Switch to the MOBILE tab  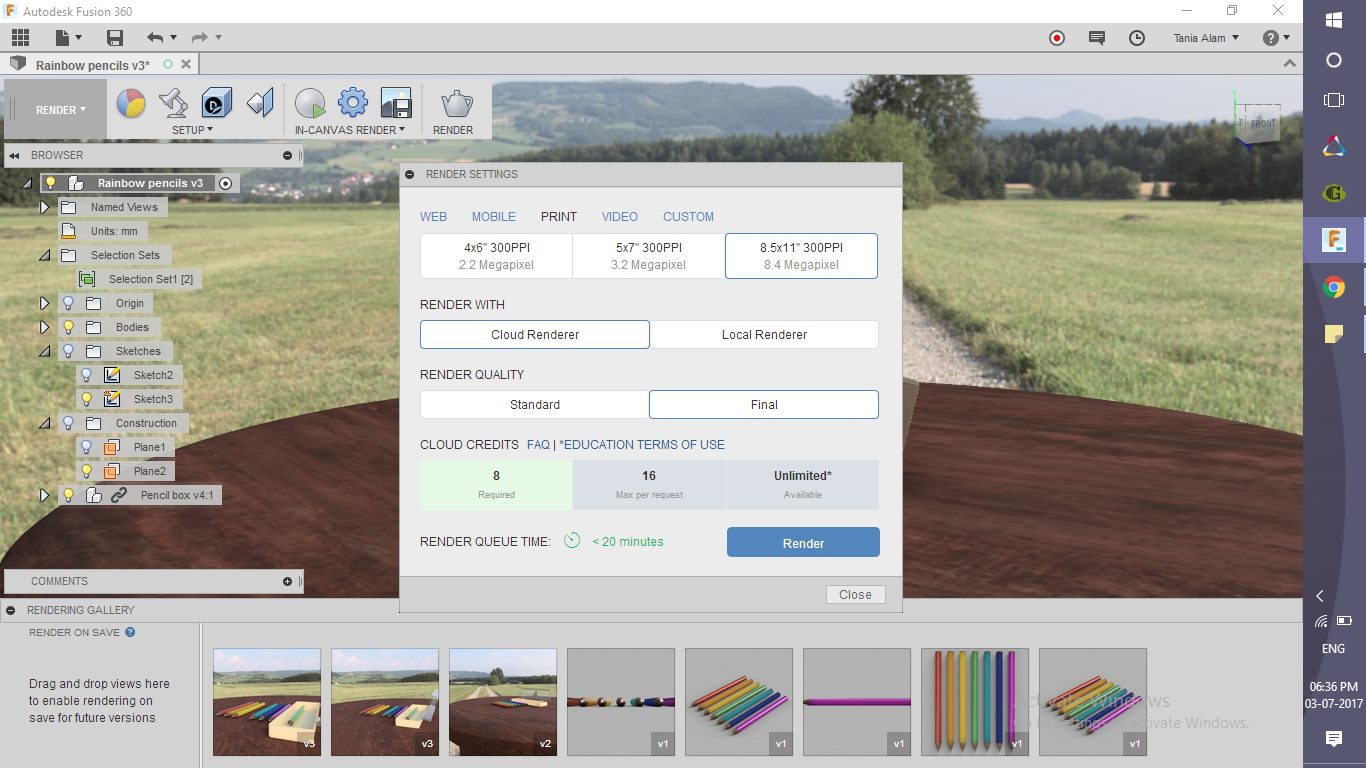[x=494, y=217]
